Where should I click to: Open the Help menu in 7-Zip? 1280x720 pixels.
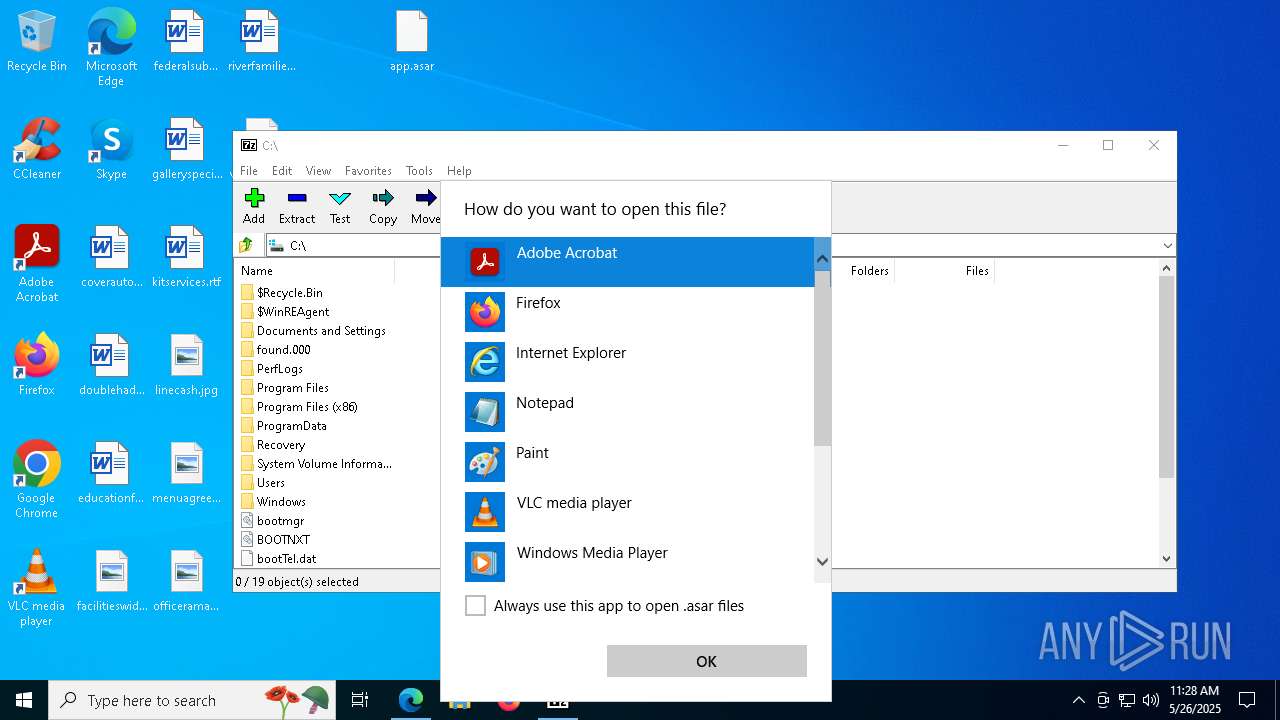point(459,171)
